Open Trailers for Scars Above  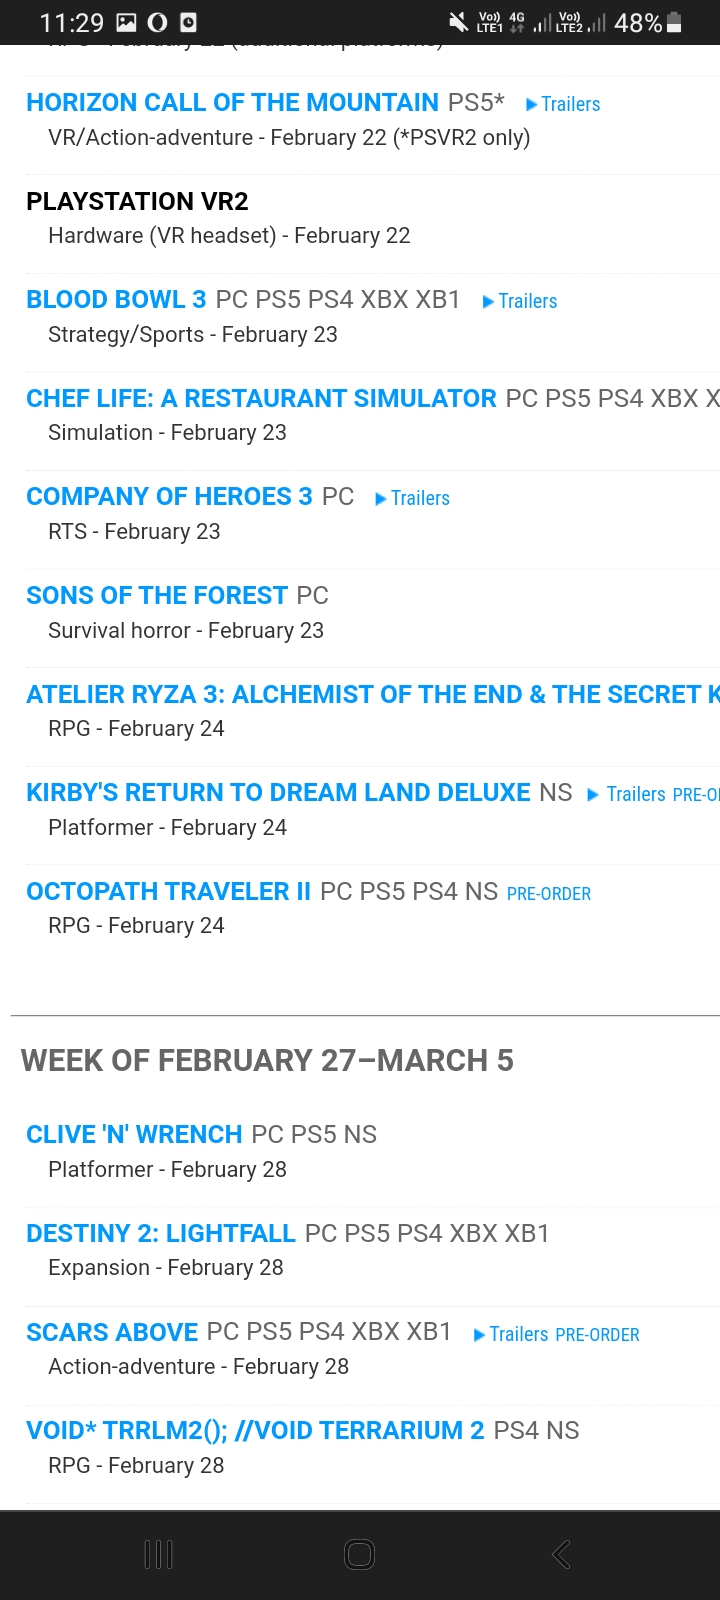pos(511,1334)
